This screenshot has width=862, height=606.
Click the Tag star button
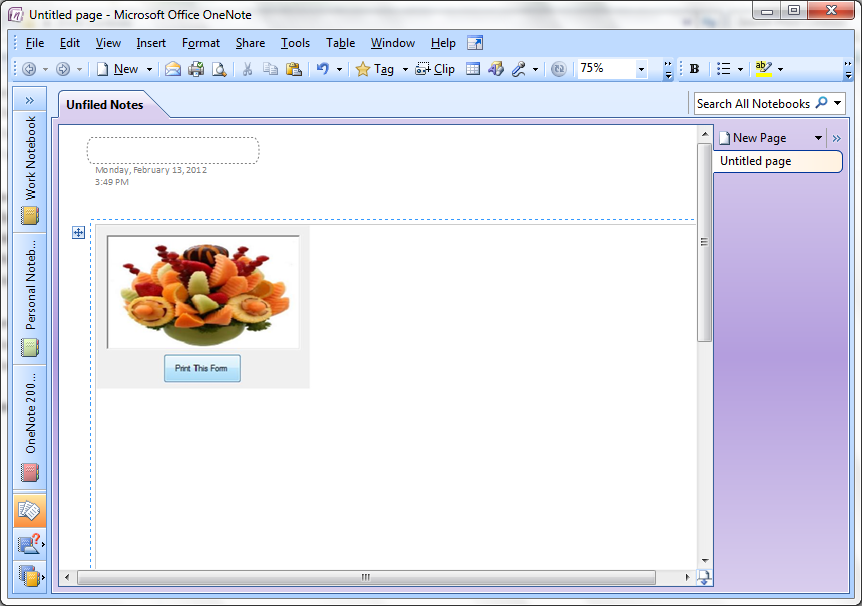point(375,69)
